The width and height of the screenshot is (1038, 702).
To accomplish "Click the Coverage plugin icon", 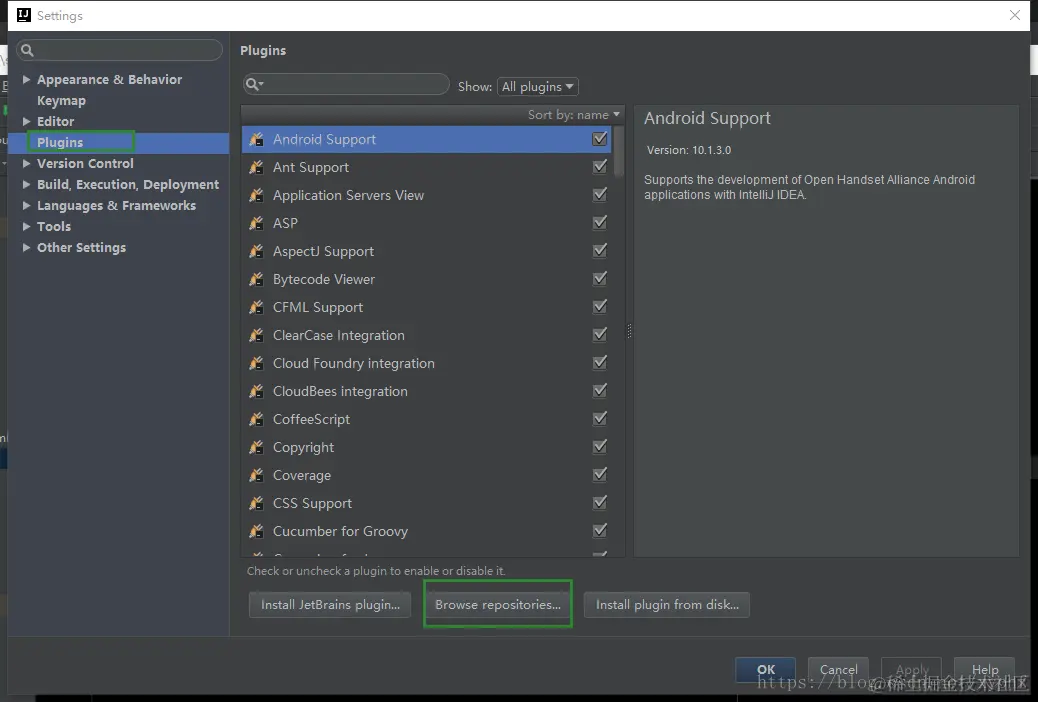I will click(256, 475).
